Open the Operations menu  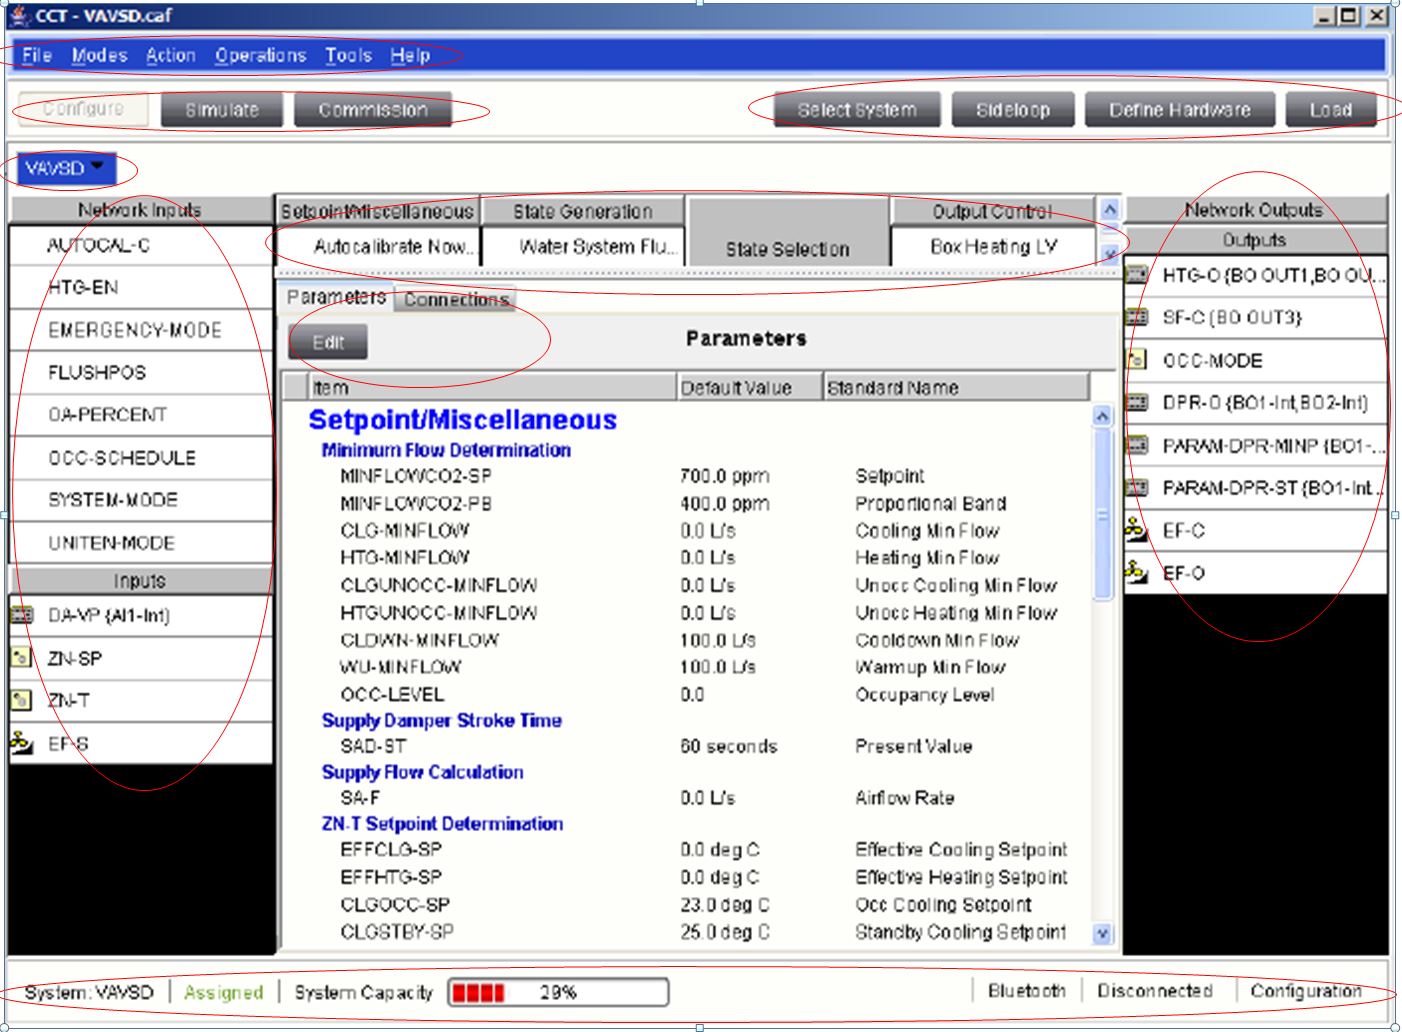(260, 56)
